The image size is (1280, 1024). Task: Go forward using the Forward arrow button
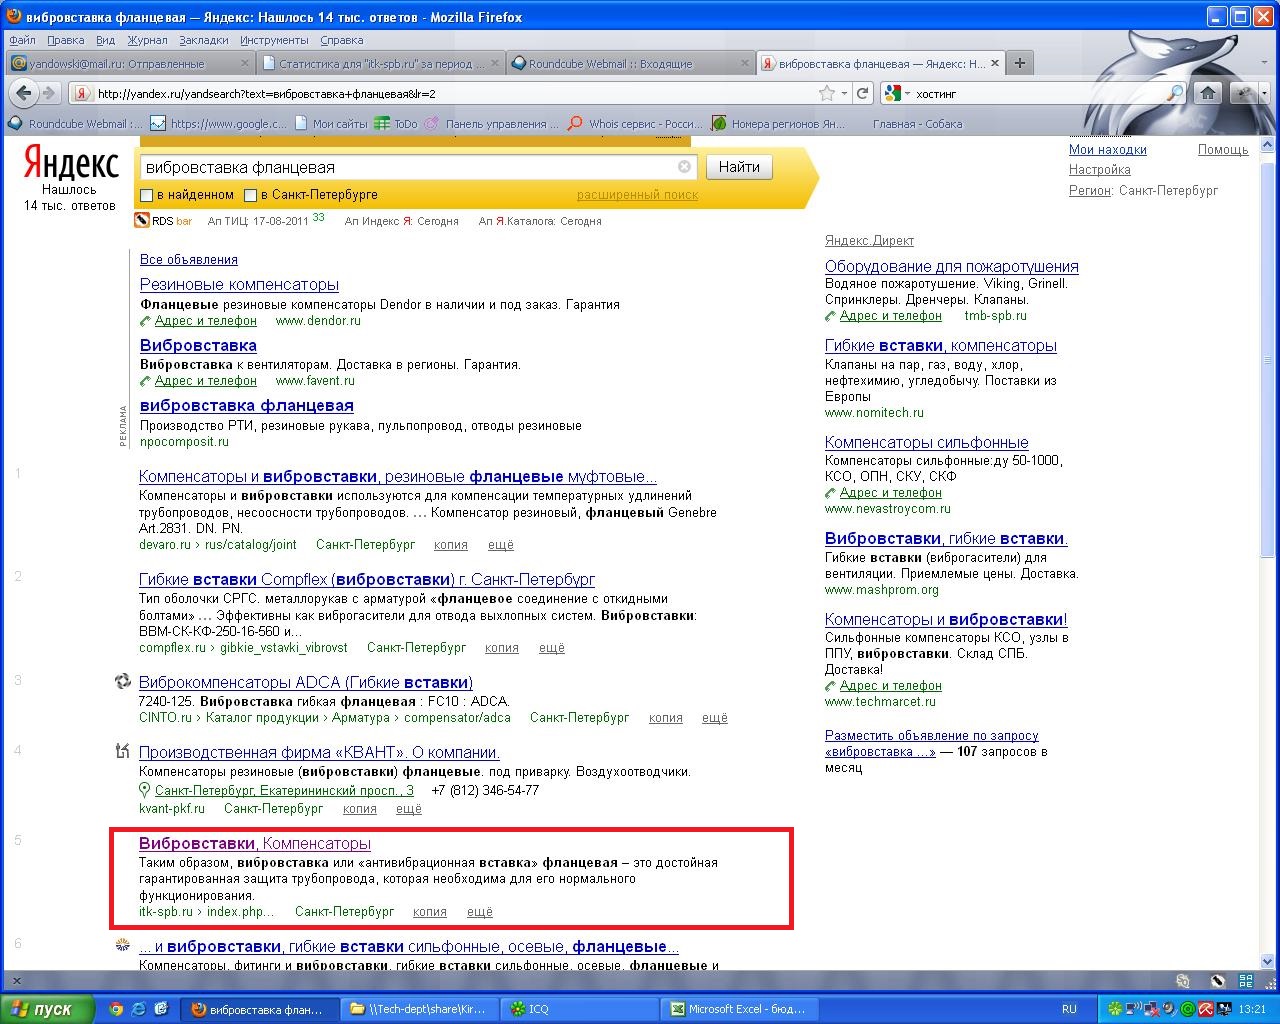pos(48,93)
